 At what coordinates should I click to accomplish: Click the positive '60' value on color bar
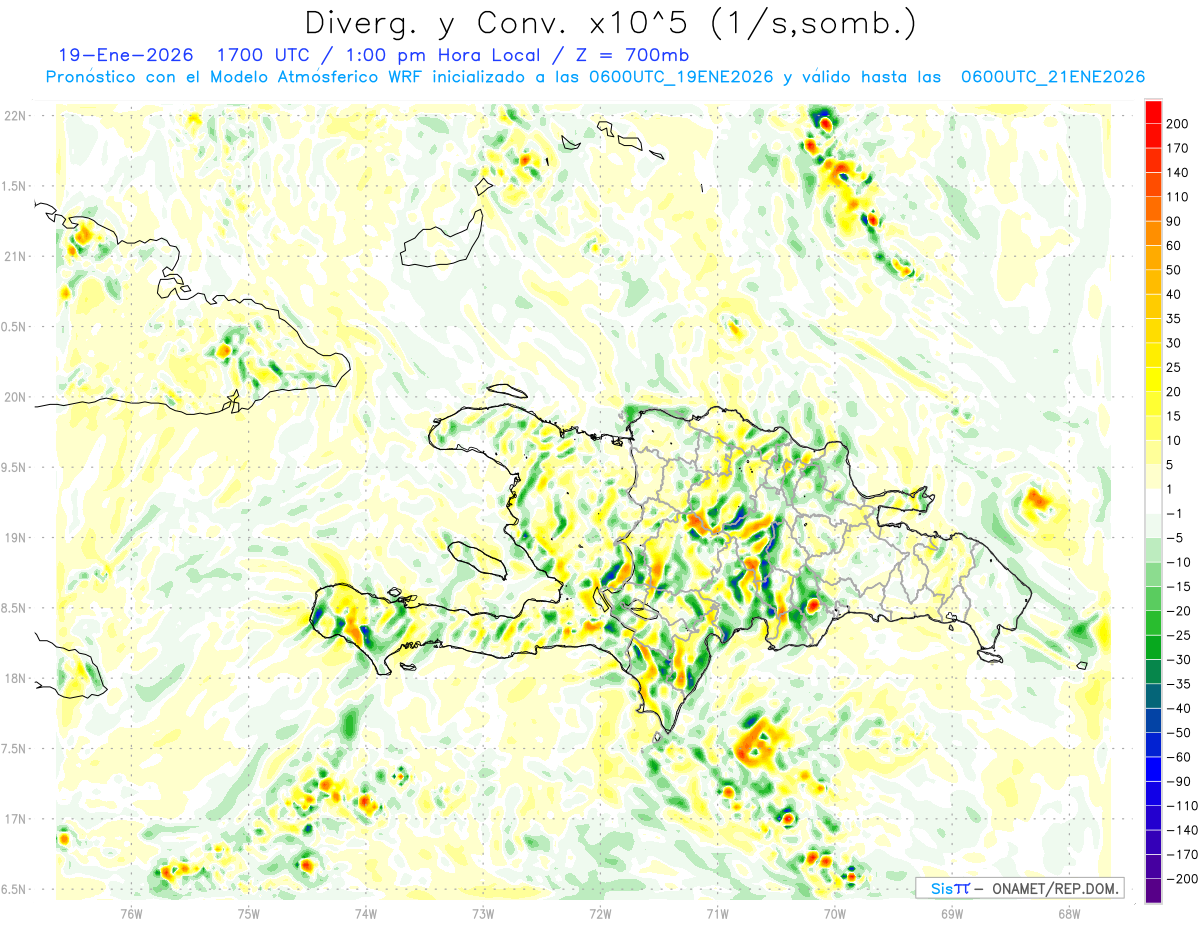(x=1174, y=246)
